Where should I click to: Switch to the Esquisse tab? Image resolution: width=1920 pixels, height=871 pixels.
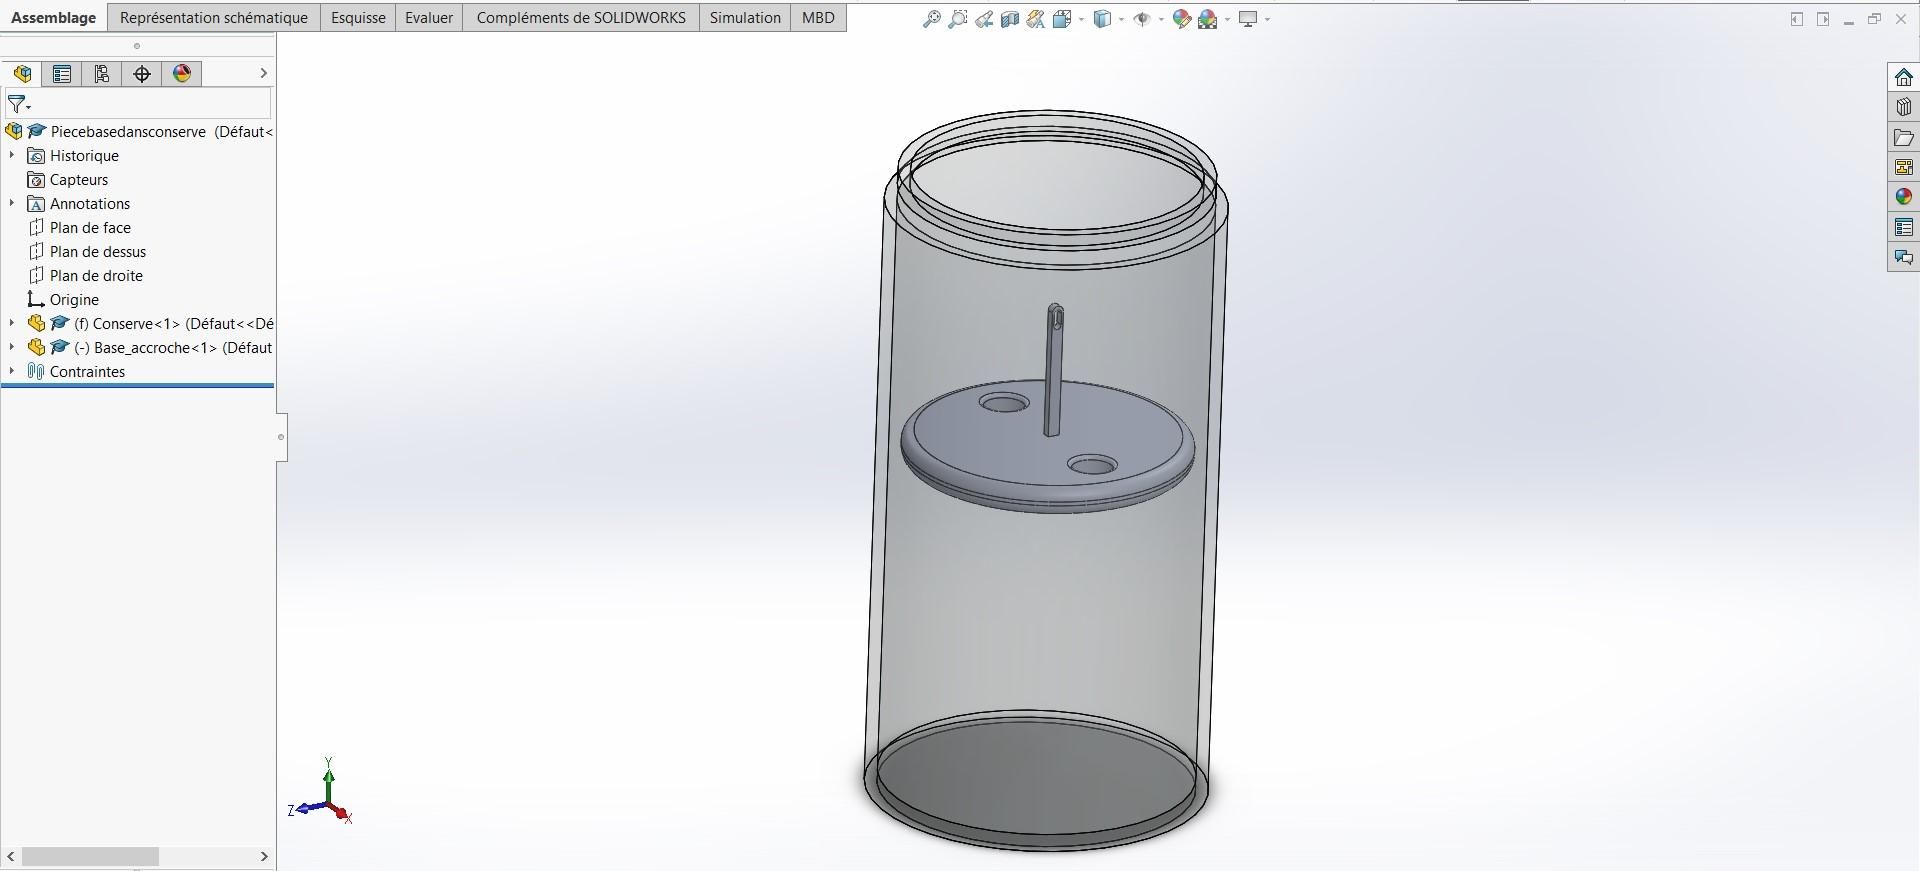pos(358,18)
